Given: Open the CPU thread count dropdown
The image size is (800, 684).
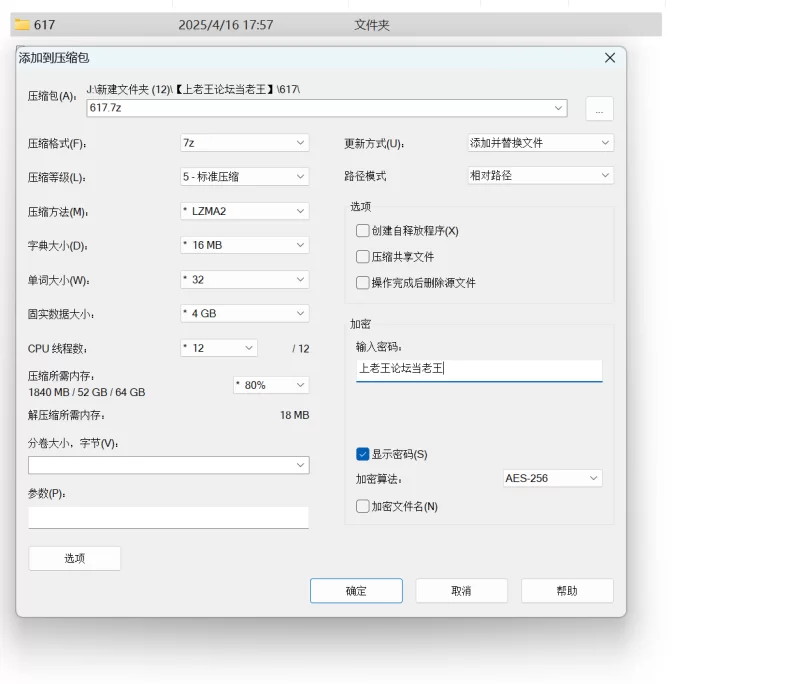Looking at the screenshot, I should (x=218, y=348).
